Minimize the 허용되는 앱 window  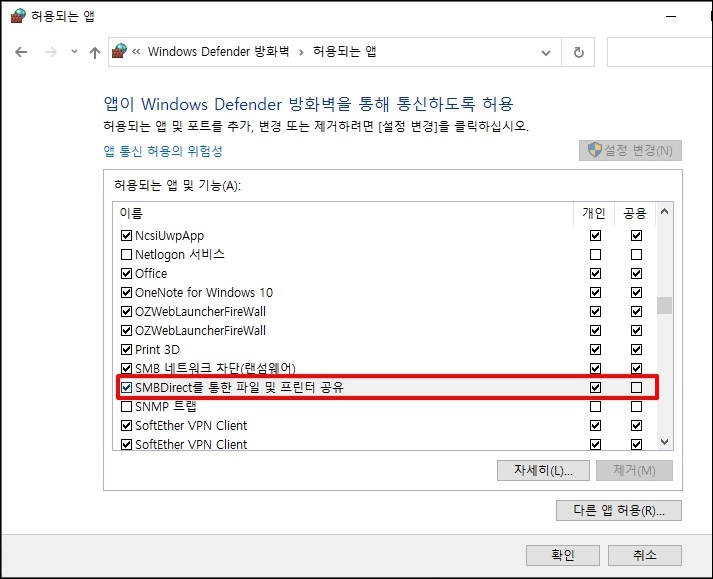tap(671, 16)
